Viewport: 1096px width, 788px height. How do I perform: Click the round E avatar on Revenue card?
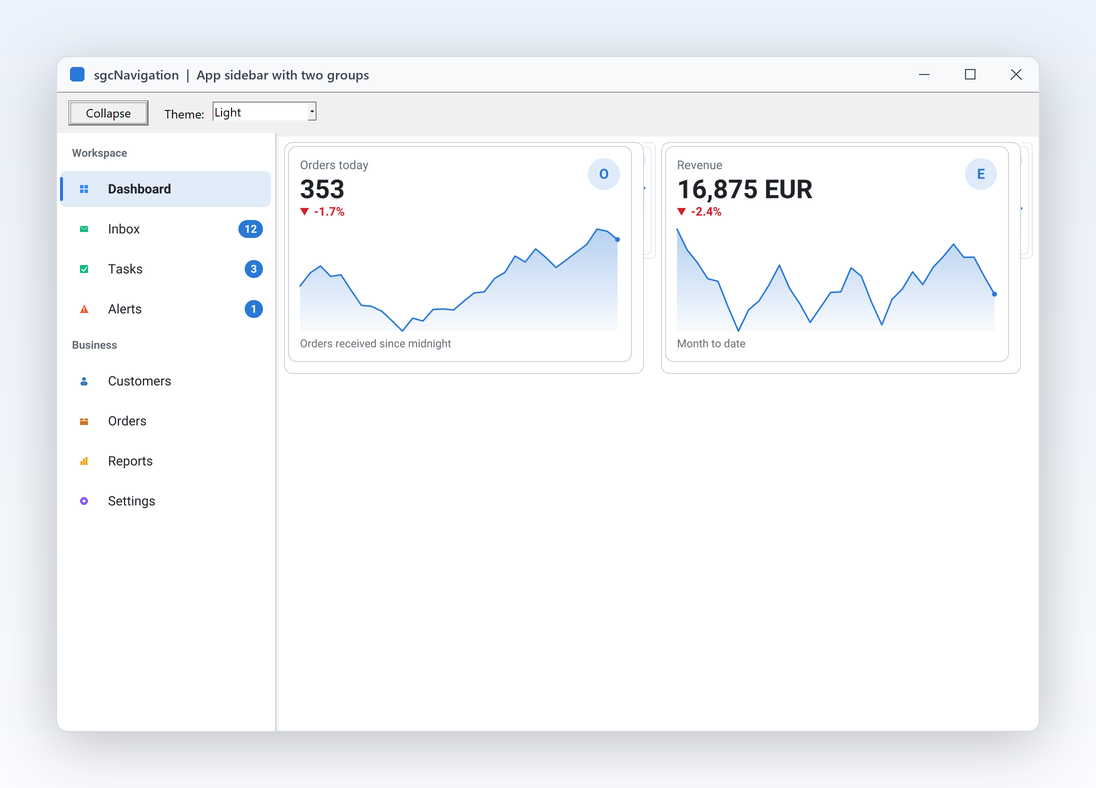click(981, 174)
